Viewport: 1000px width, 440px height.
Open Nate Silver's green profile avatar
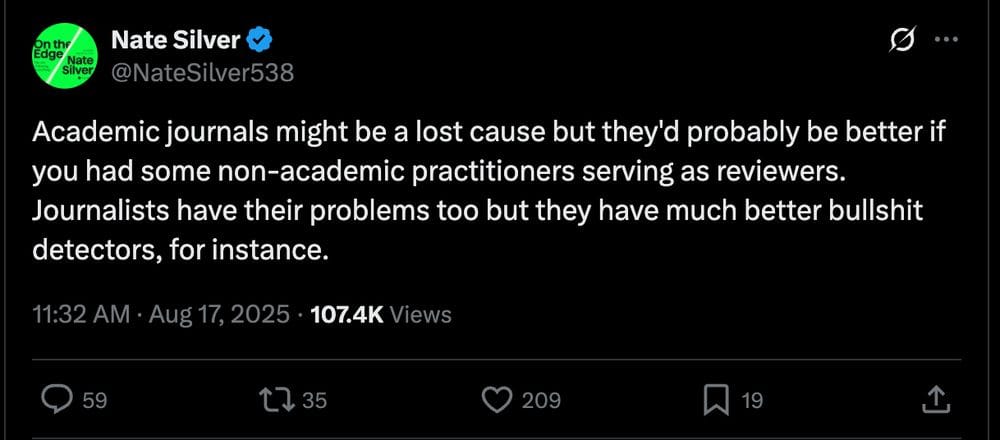(x=64, y=54)
